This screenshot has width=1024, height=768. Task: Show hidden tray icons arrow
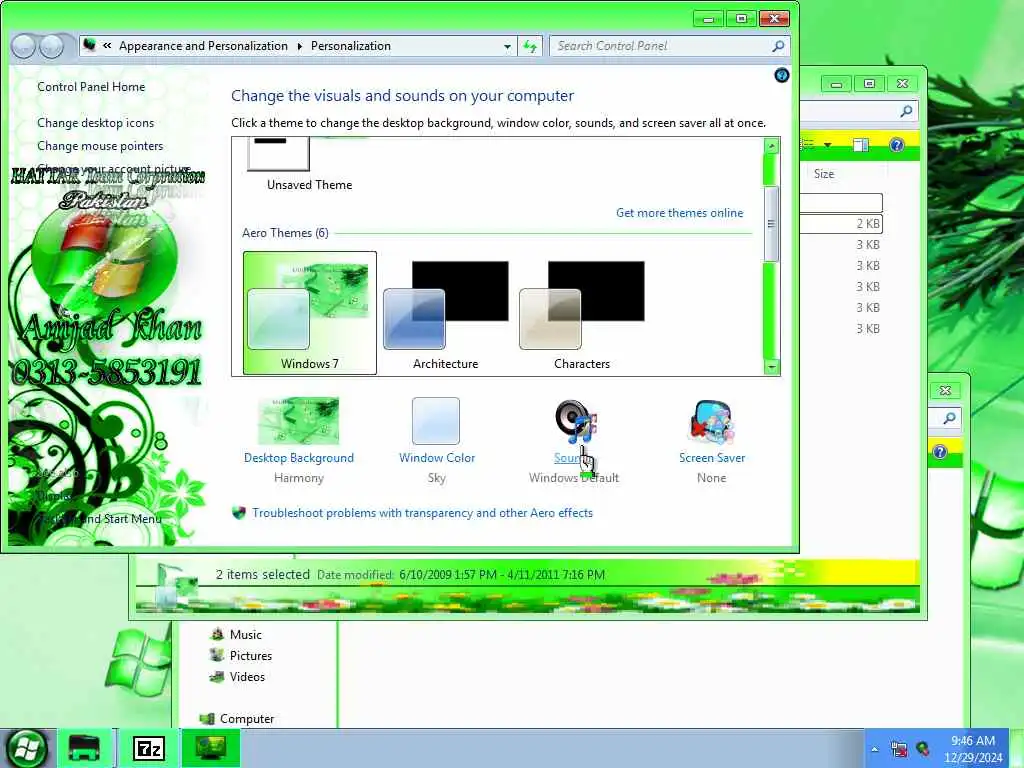(x=874, y=749)
